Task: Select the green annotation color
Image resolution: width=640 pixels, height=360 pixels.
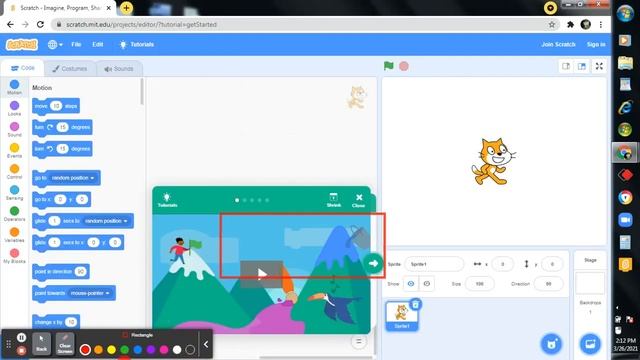Action: click(124, 349)
